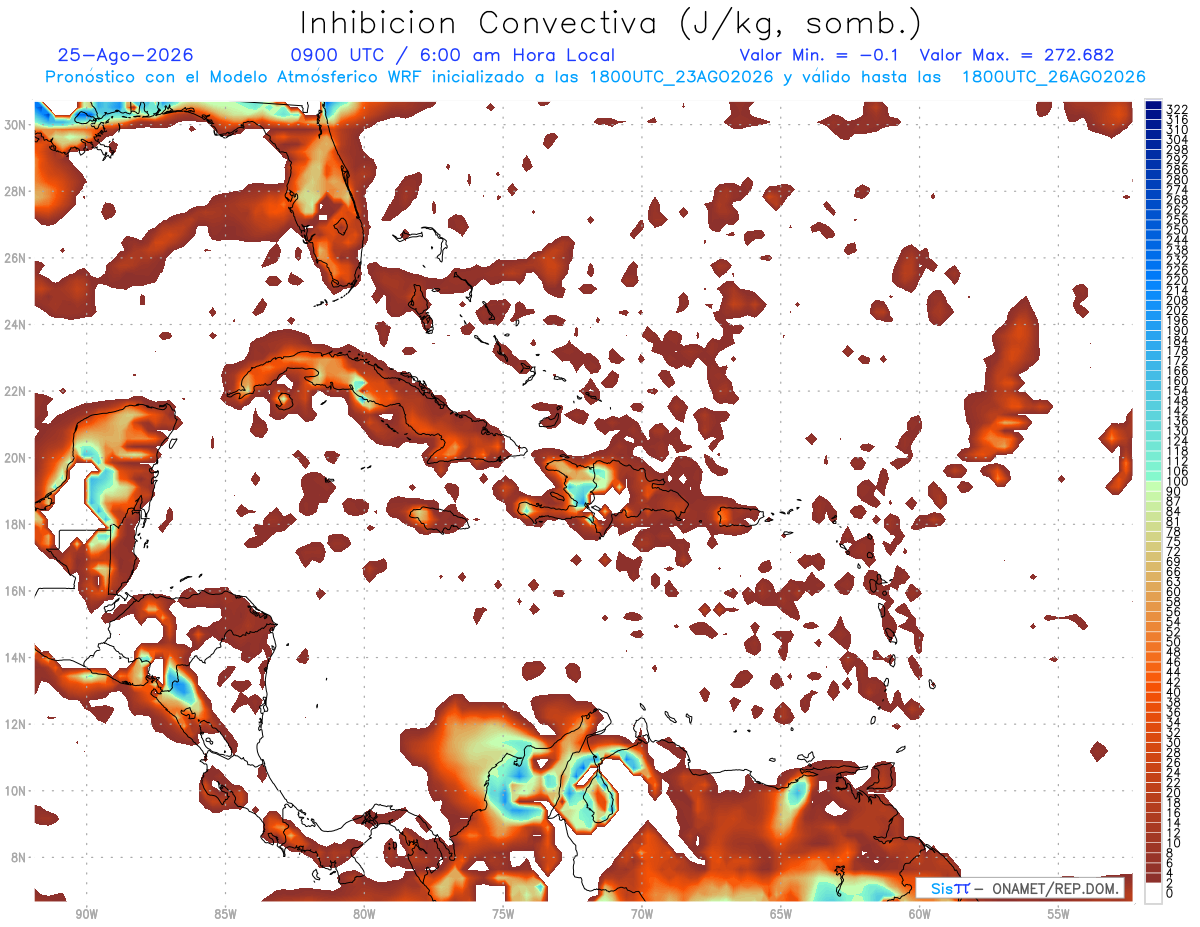Image resolution: width=1200 pixels, height=927 pixels.
Task: Click the 16N latitude label
Action: point(15,591)
